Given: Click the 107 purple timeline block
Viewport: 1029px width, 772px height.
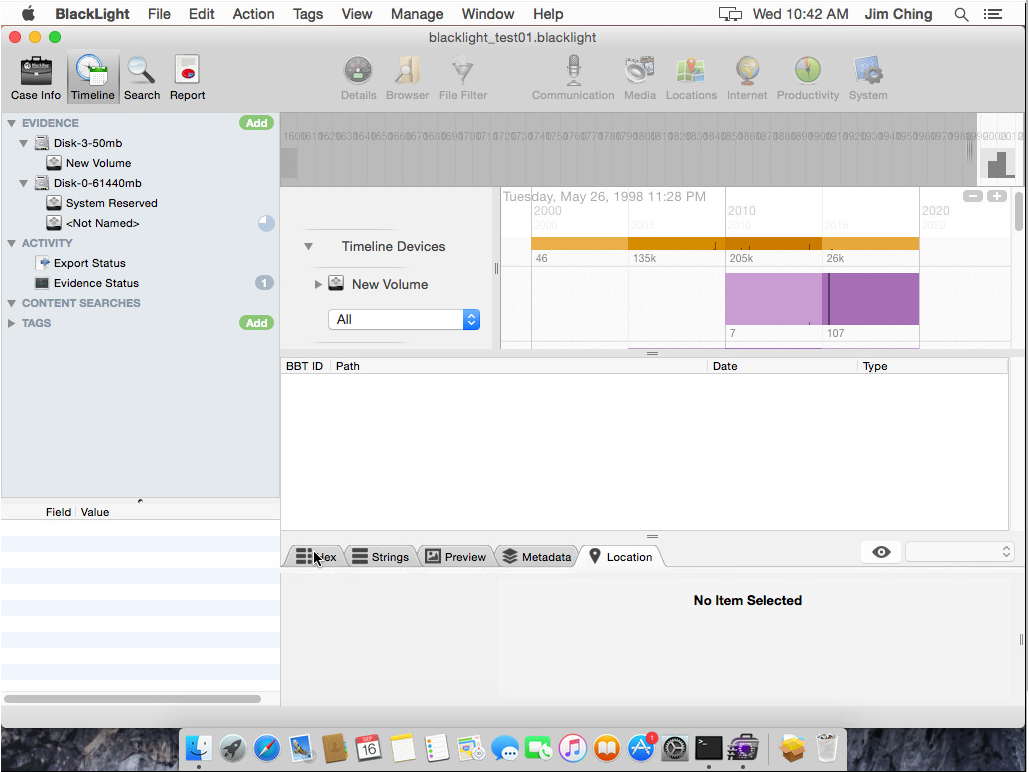Looking at the screenshot, I should (x=870, y=299).
